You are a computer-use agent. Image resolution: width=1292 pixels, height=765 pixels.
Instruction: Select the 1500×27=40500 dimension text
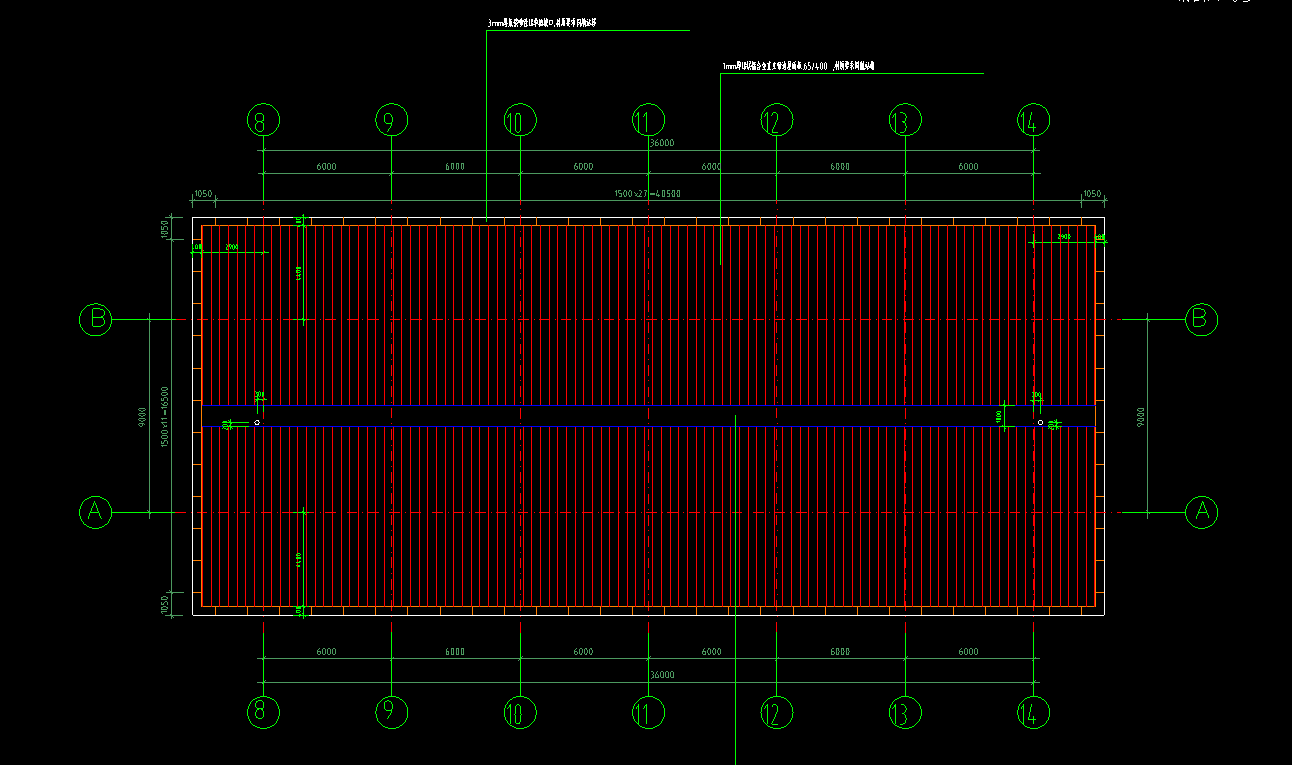click(647, 193)
